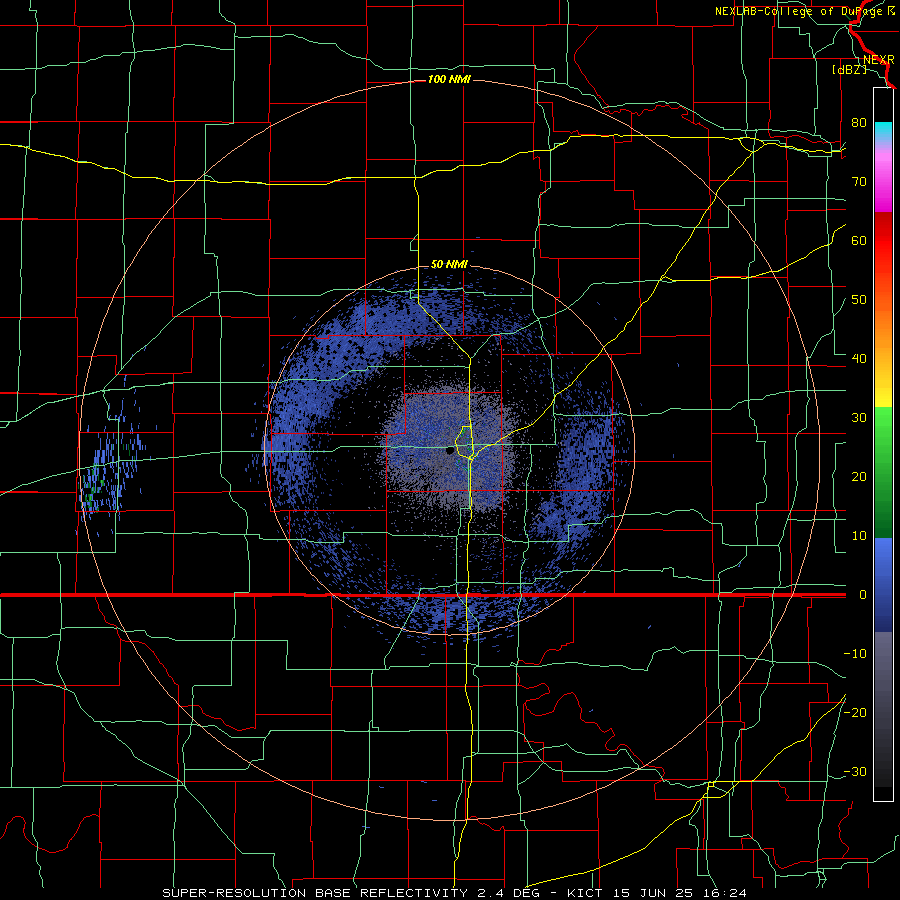Click the red segment of the color bar
900x900 pixels.
coord(883,244)
